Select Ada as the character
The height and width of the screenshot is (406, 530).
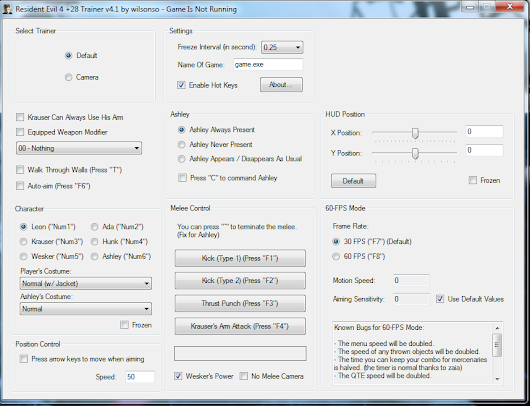94,227
